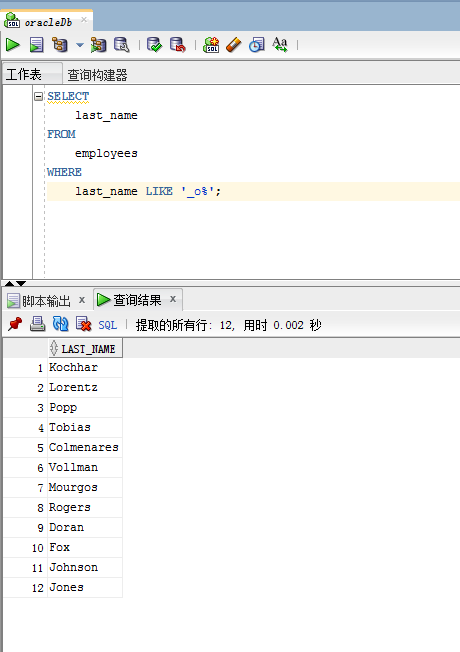460x652 pixels.
Task: Click the SQL link in results toolbar
Action: pos(107,325)
